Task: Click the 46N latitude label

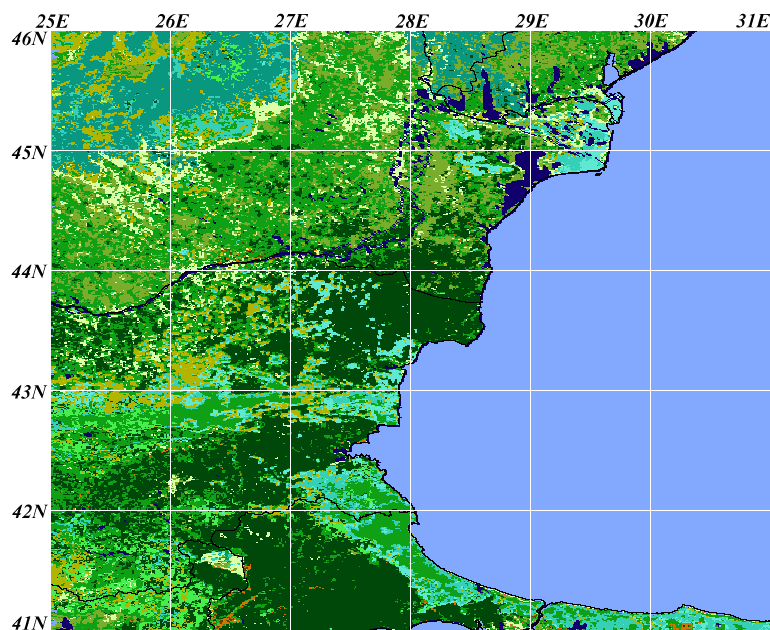Action: coord(28,38)
